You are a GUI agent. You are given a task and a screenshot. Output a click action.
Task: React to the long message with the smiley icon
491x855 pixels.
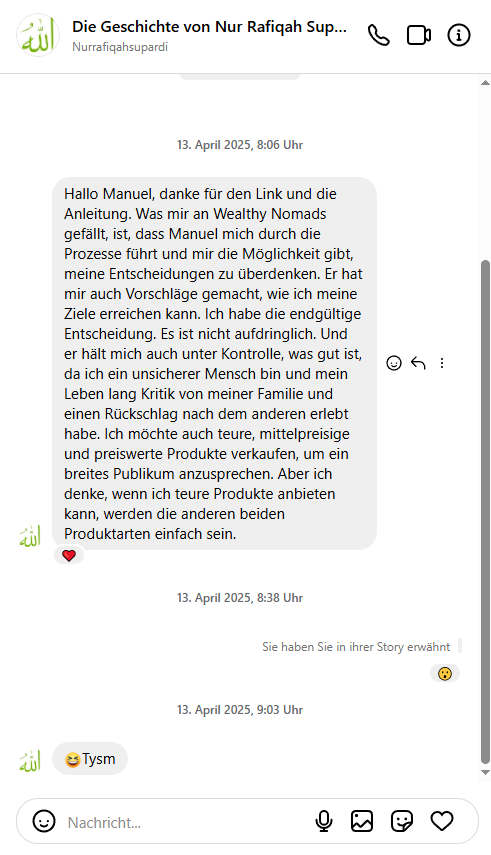click(x=394, y=363)
